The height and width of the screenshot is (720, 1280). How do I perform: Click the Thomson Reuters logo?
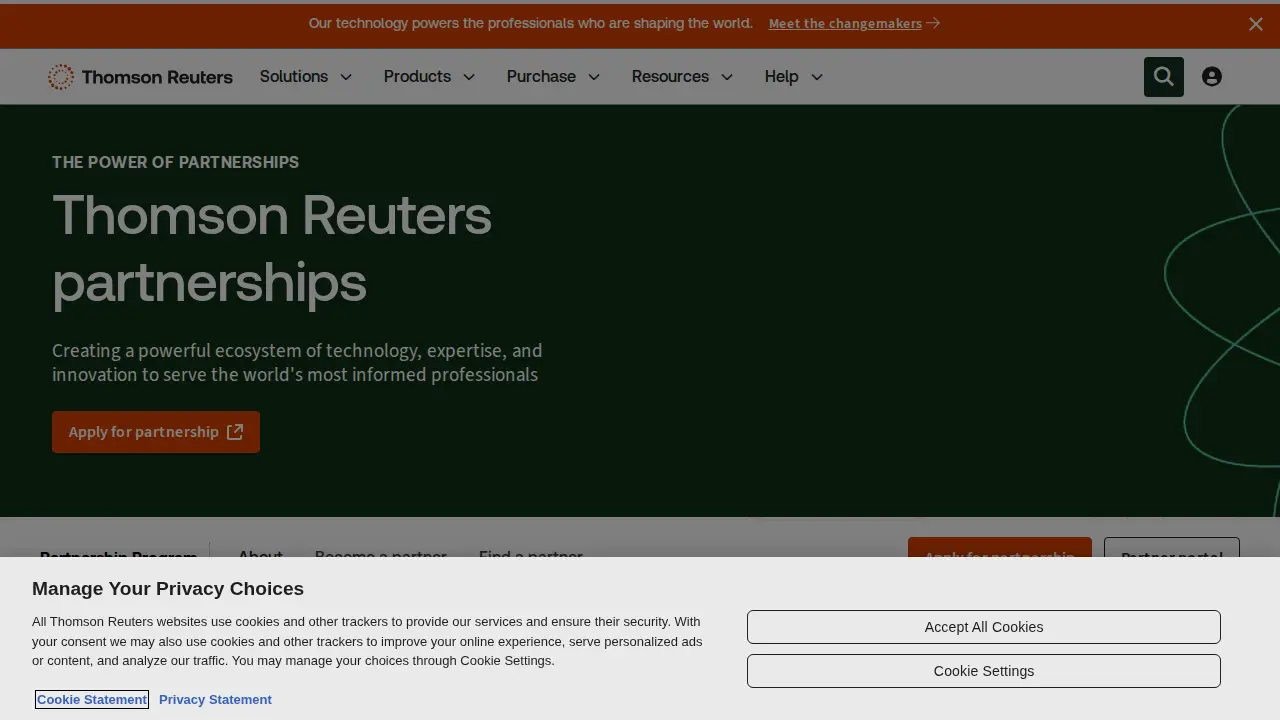pyautogui.click(x=140, y=77)
